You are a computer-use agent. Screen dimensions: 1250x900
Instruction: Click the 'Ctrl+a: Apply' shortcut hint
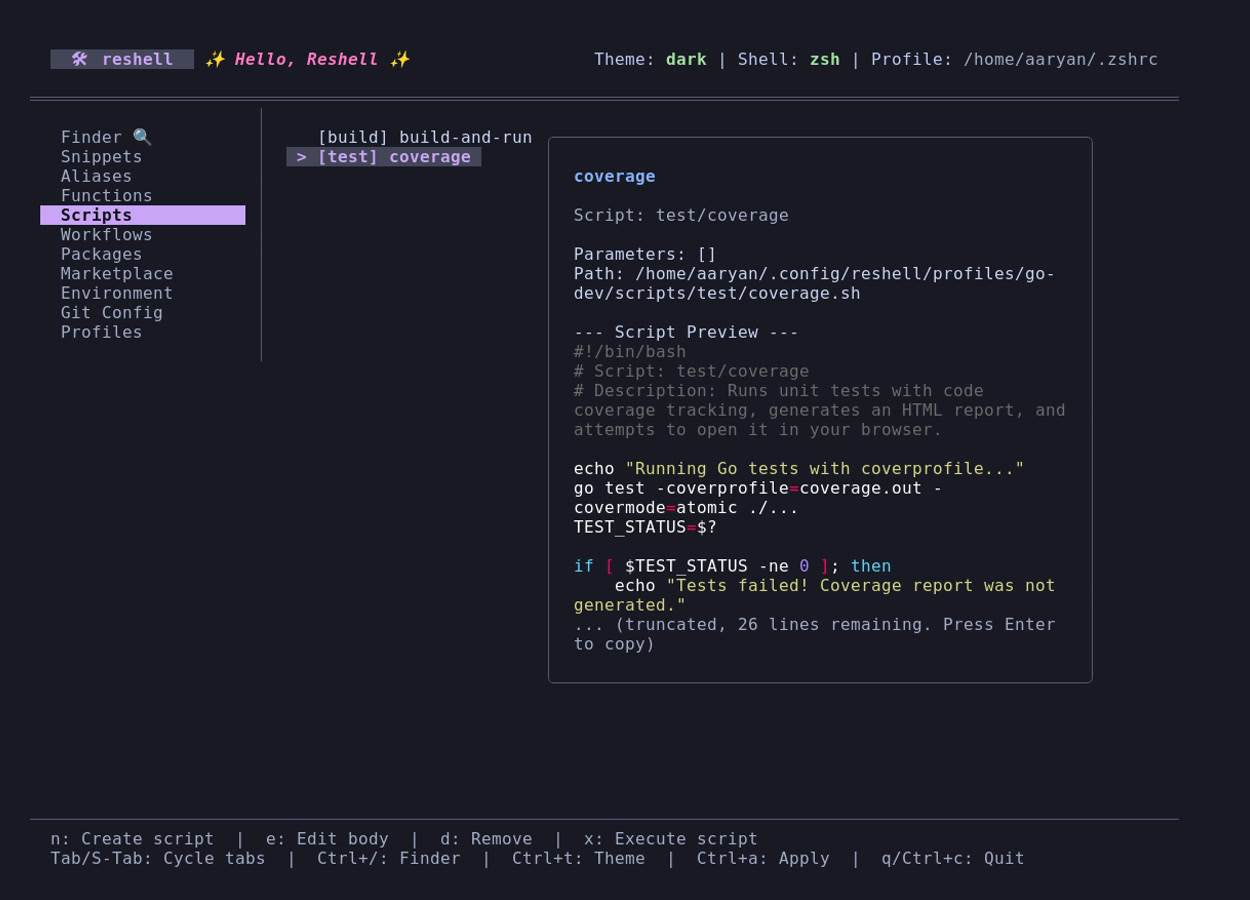(x=763, y=858)
